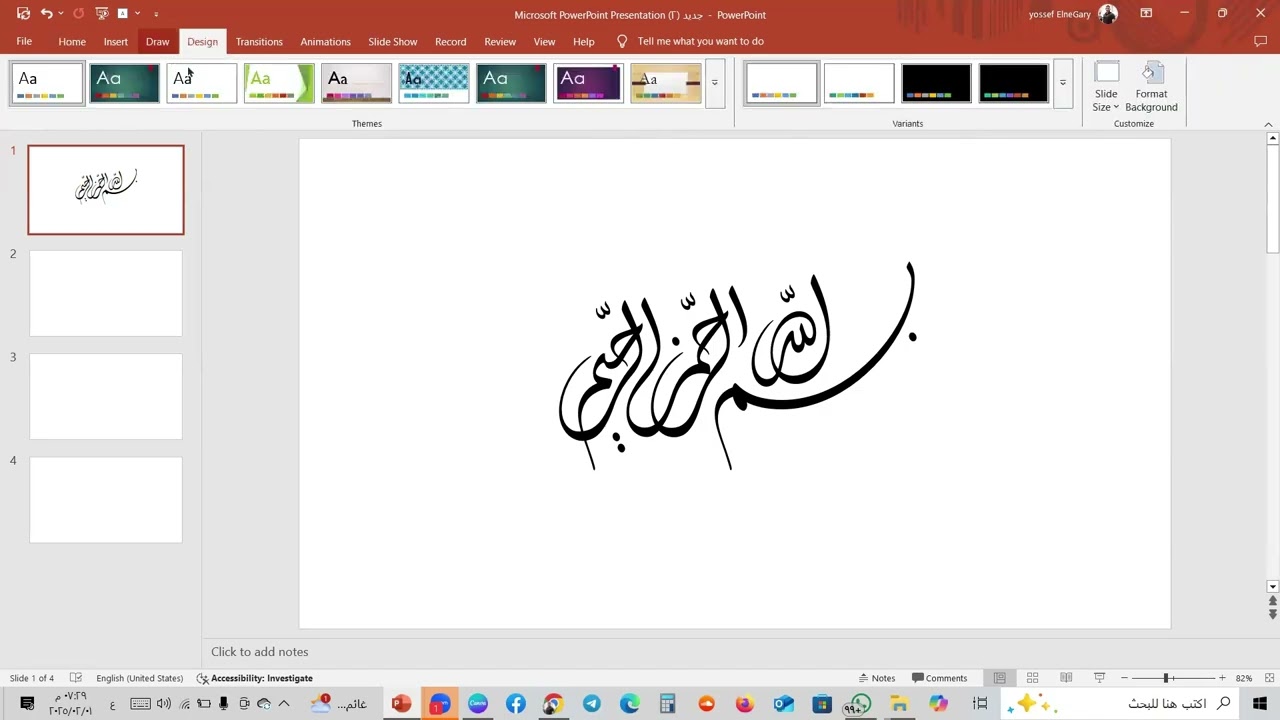Open Facebook from the taskbar
This screenshot has width=1280, height=720.
pyautogui.click(x=516, y=704)
